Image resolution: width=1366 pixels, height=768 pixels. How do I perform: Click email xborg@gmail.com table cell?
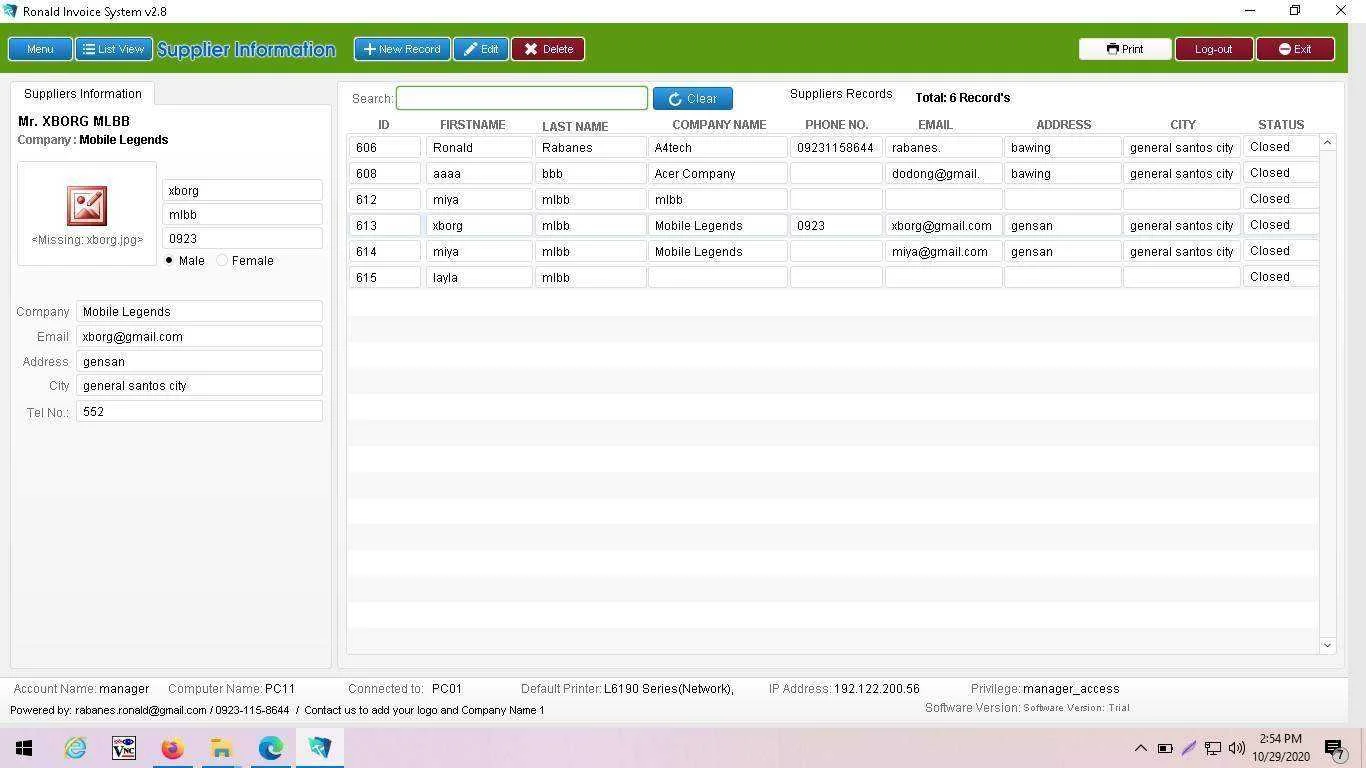944,226
